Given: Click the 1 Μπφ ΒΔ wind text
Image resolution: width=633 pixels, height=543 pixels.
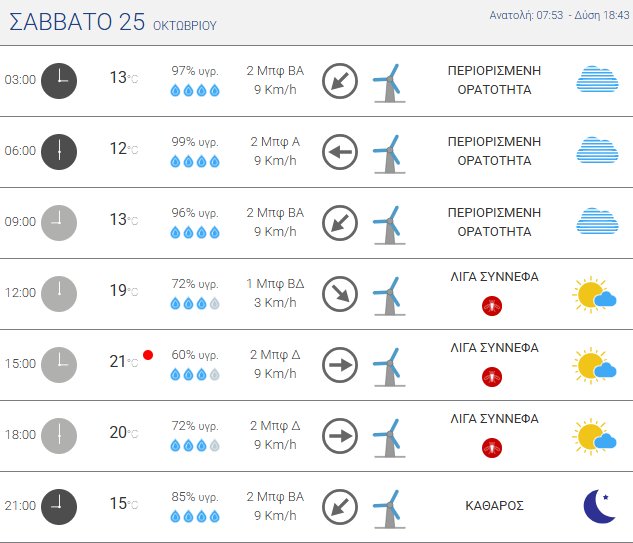Looking at the screenshot, I should [x=275, y=284].
